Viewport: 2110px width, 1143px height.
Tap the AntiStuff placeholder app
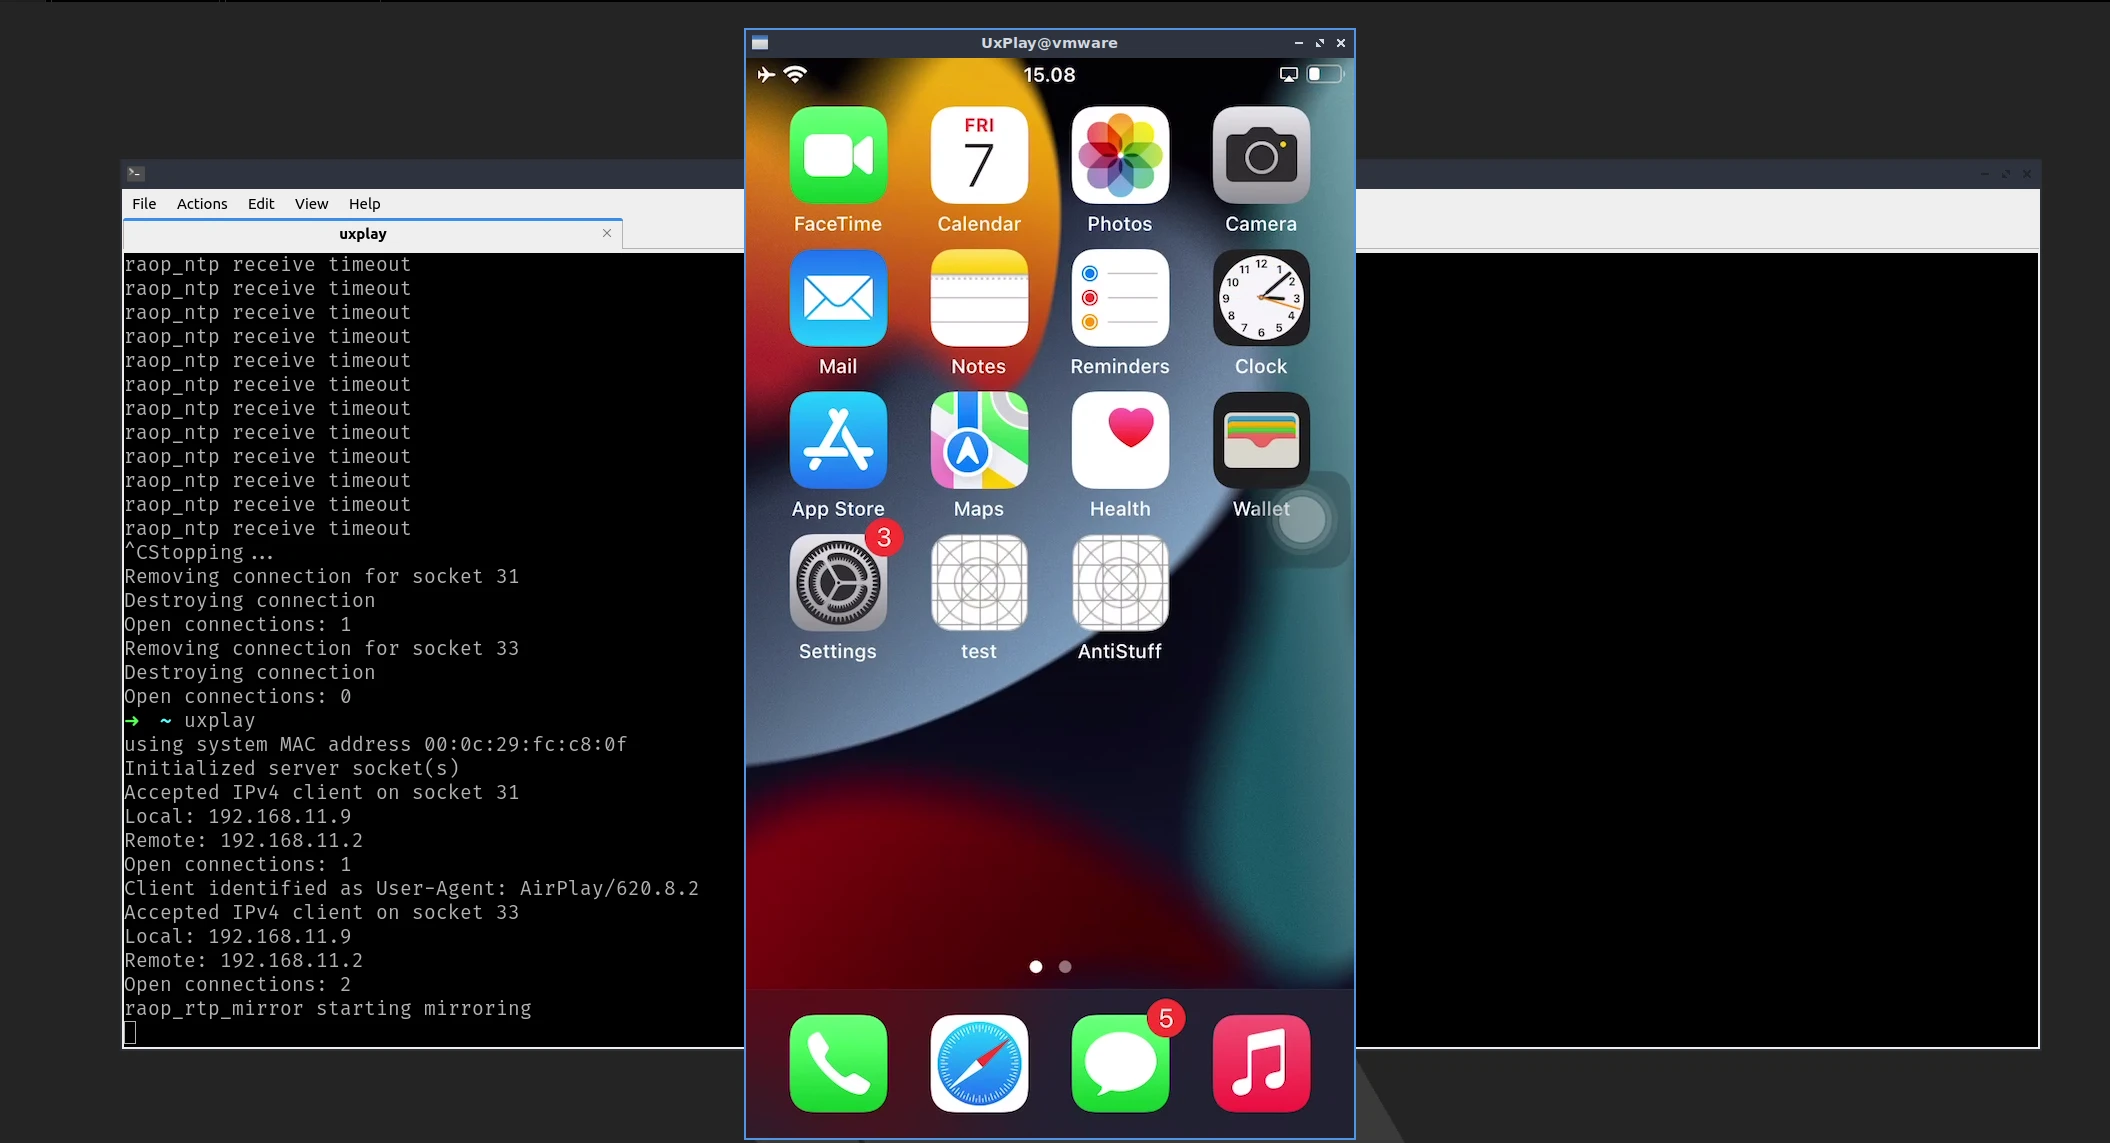click(x=1120, y=583)
